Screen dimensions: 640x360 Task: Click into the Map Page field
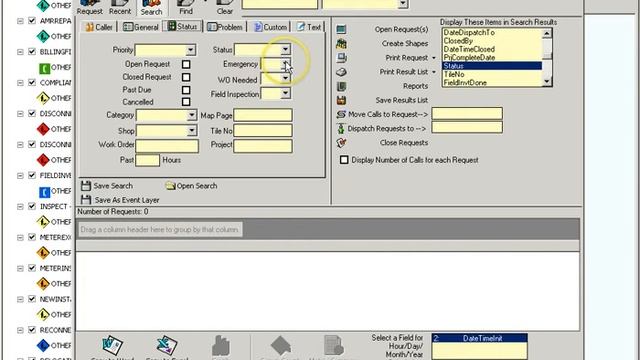263,115
